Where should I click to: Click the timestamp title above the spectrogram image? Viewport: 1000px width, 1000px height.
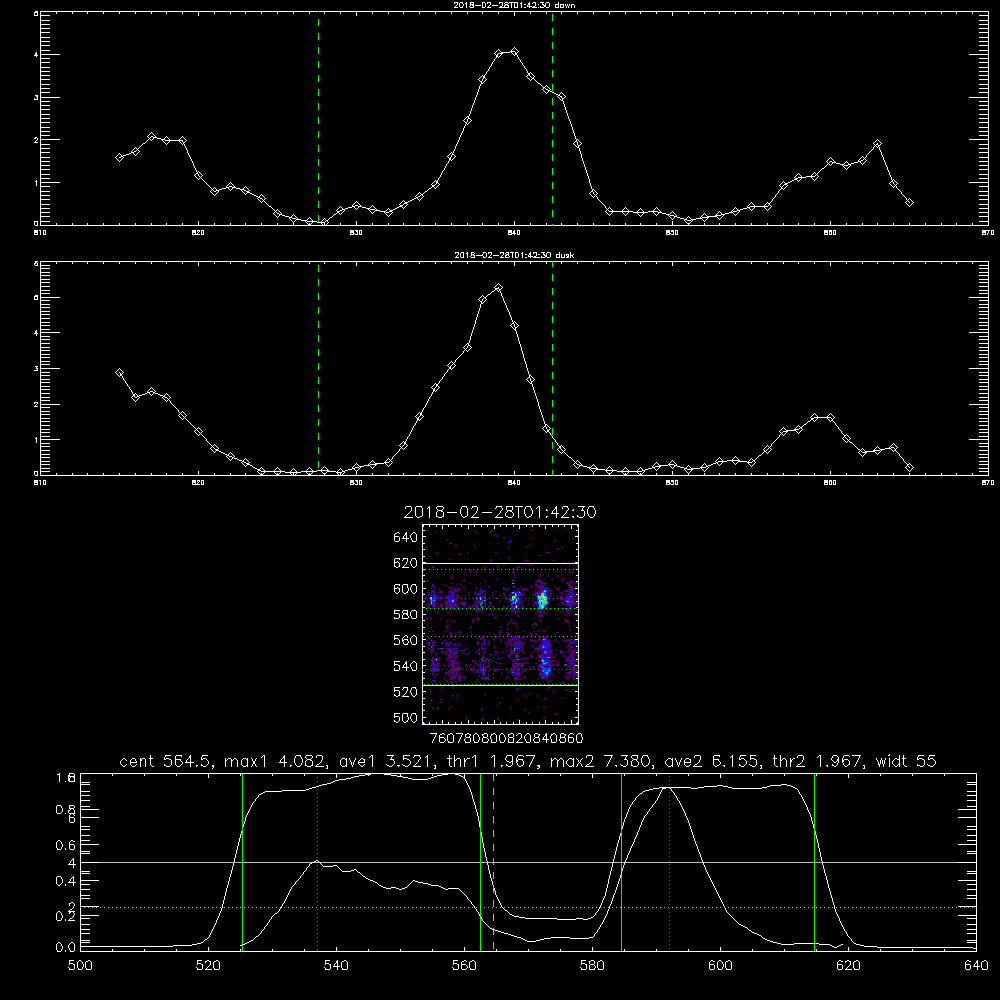500,512
